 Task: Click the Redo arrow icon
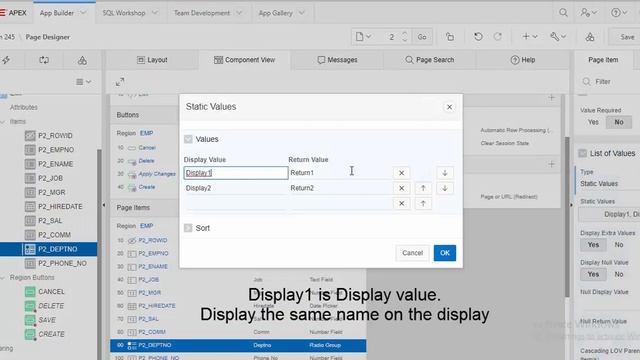pos(498,37)
